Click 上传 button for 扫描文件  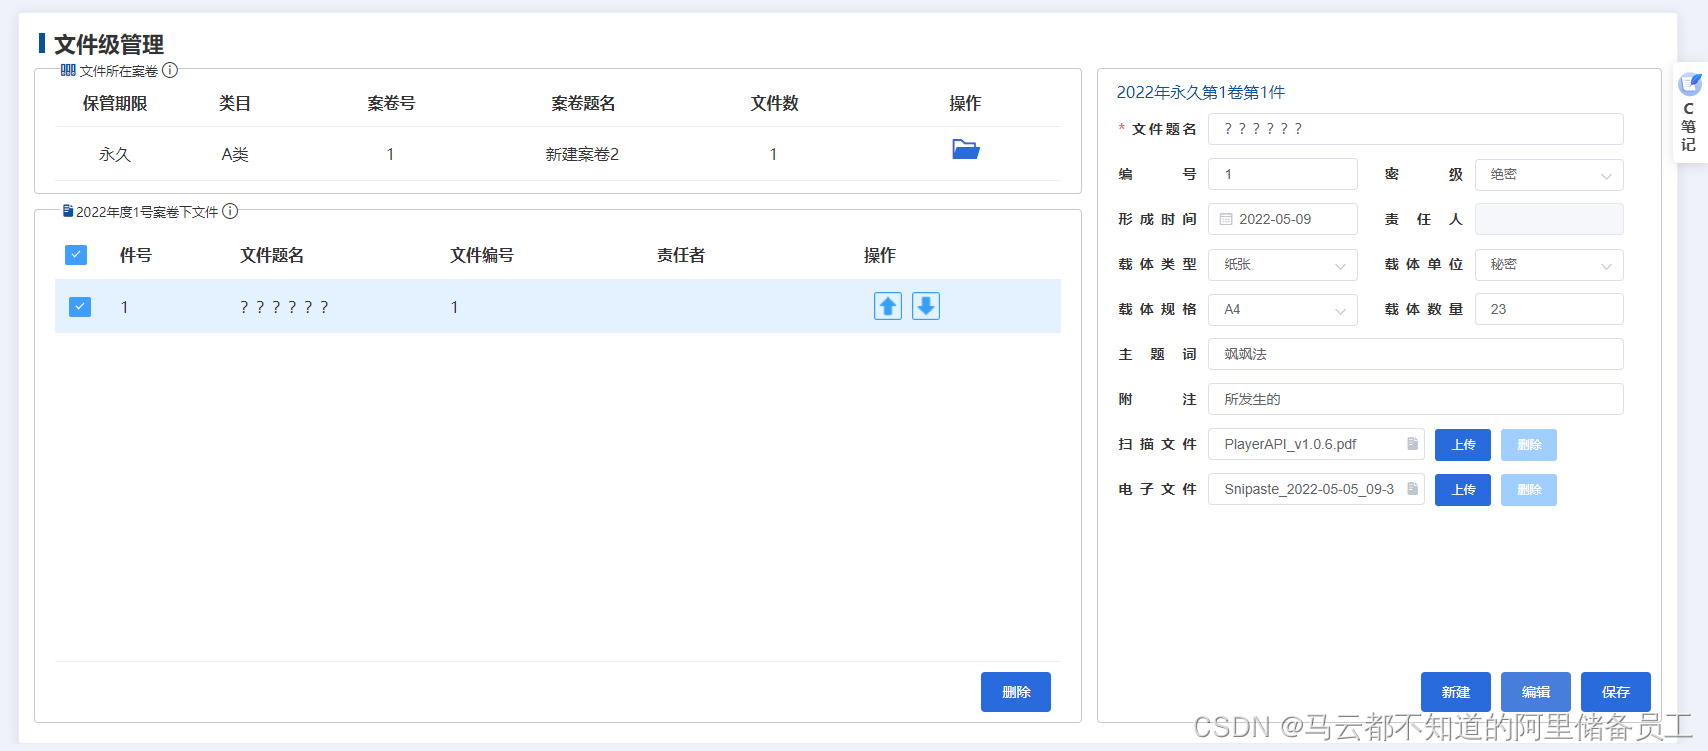(x=1463, y=445)
